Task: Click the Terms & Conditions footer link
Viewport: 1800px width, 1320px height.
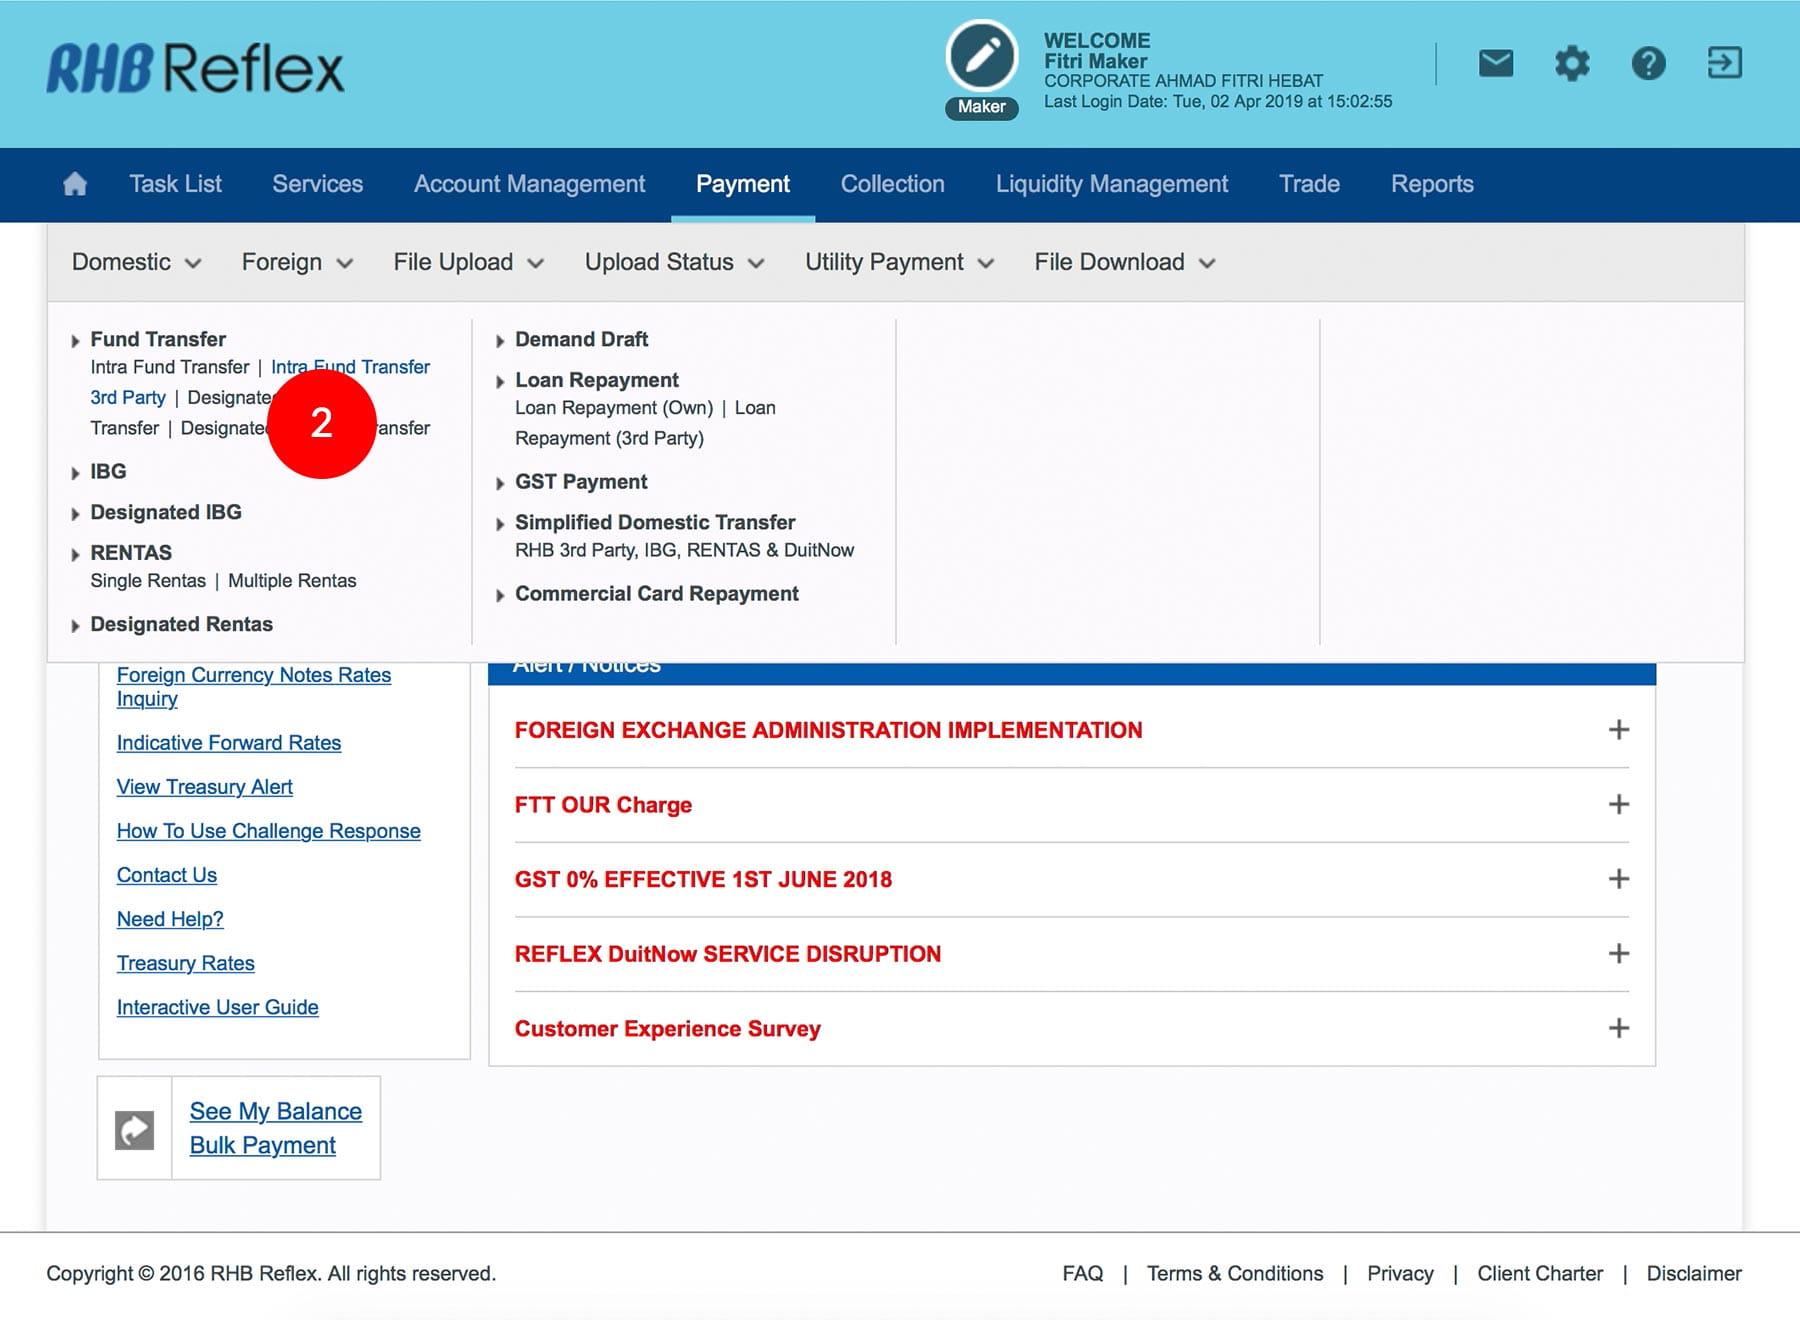Action: click(x=1235, y=1273)
